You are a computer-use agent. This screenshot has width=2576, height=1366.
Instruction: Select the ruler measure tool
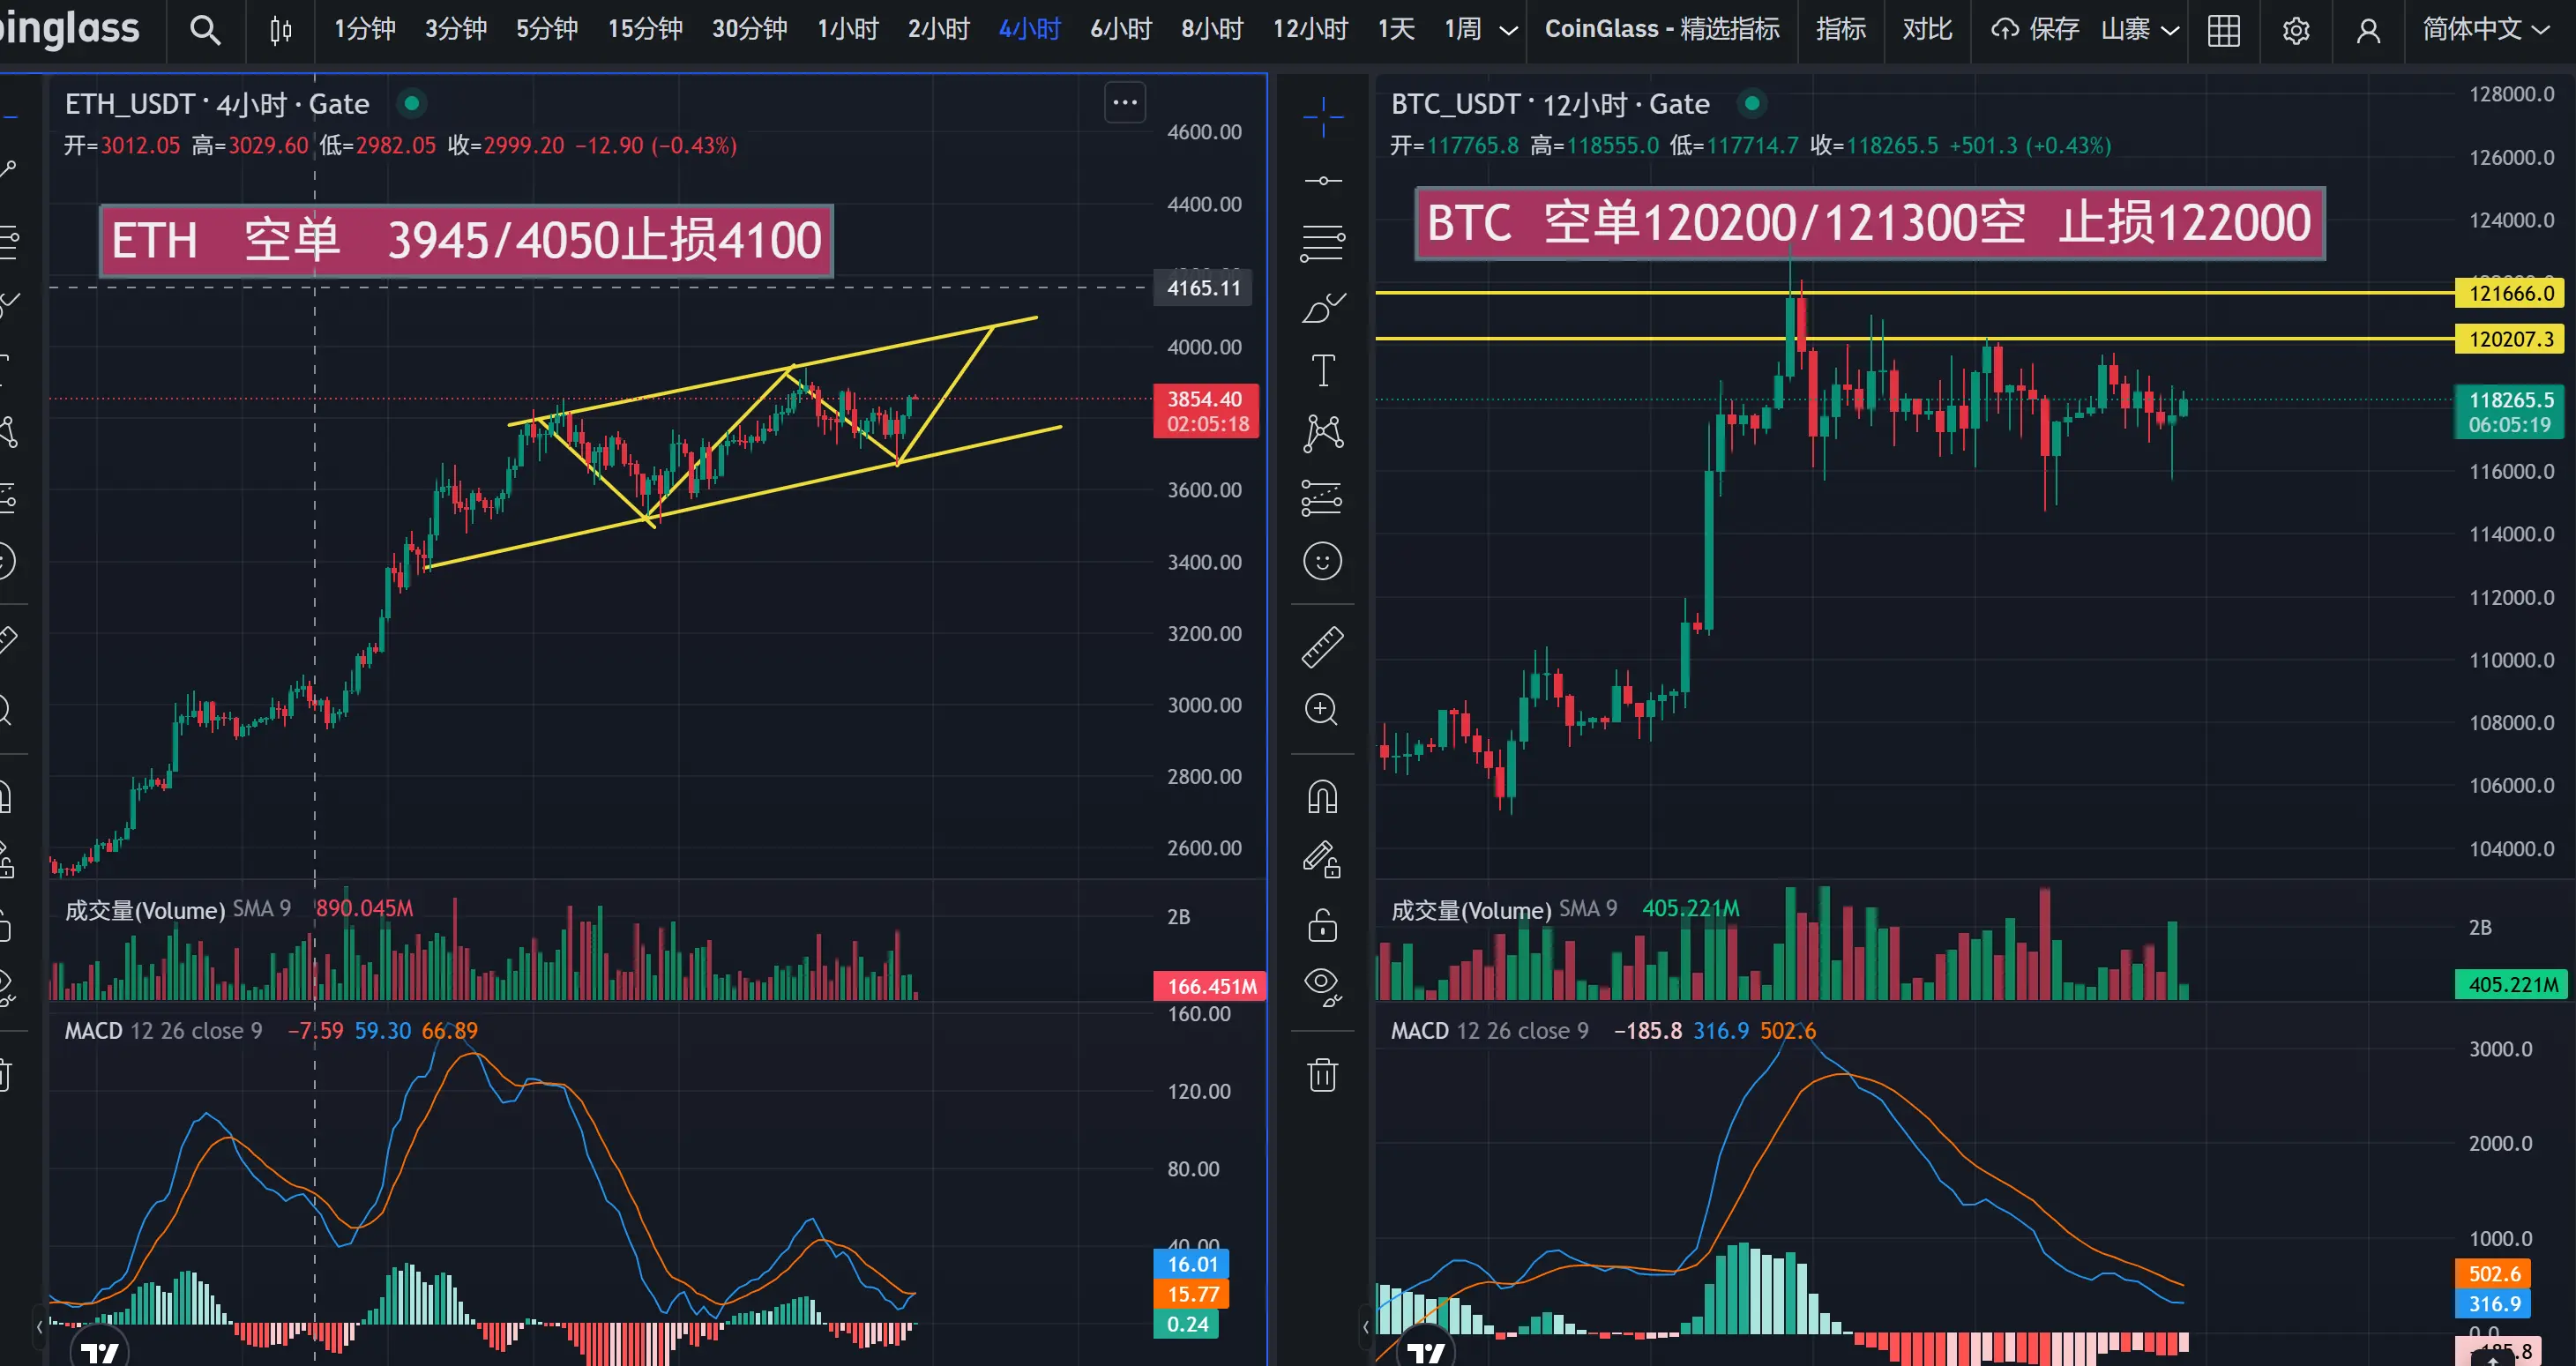click(1322, 647)
